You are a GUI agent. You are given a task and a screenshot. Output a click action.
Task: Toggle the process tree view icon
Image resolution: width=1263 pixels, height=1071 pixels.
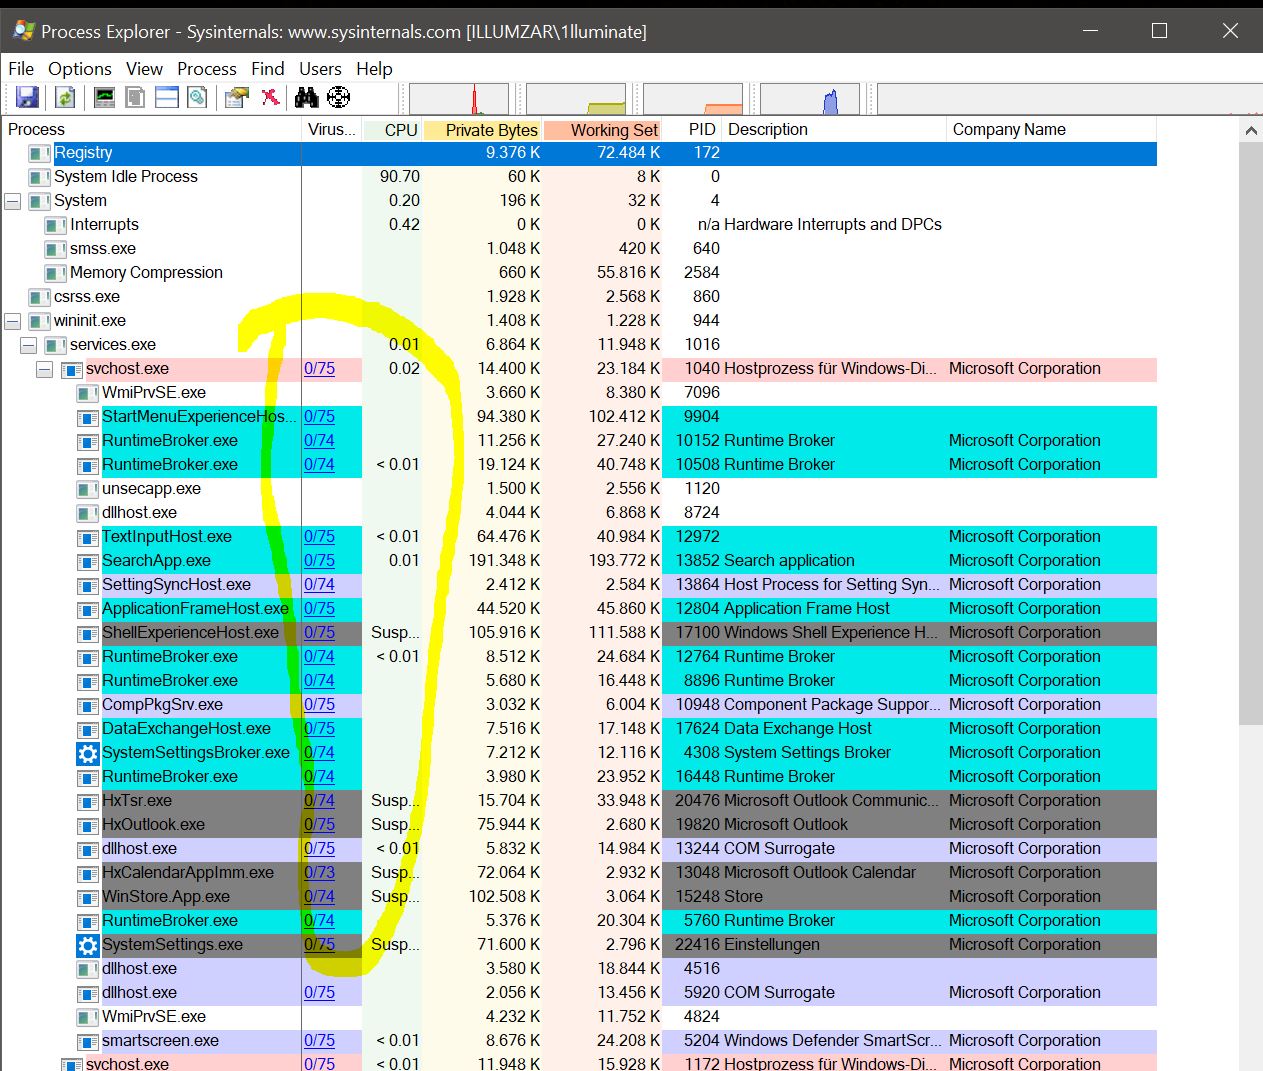(x=135, y=97)
